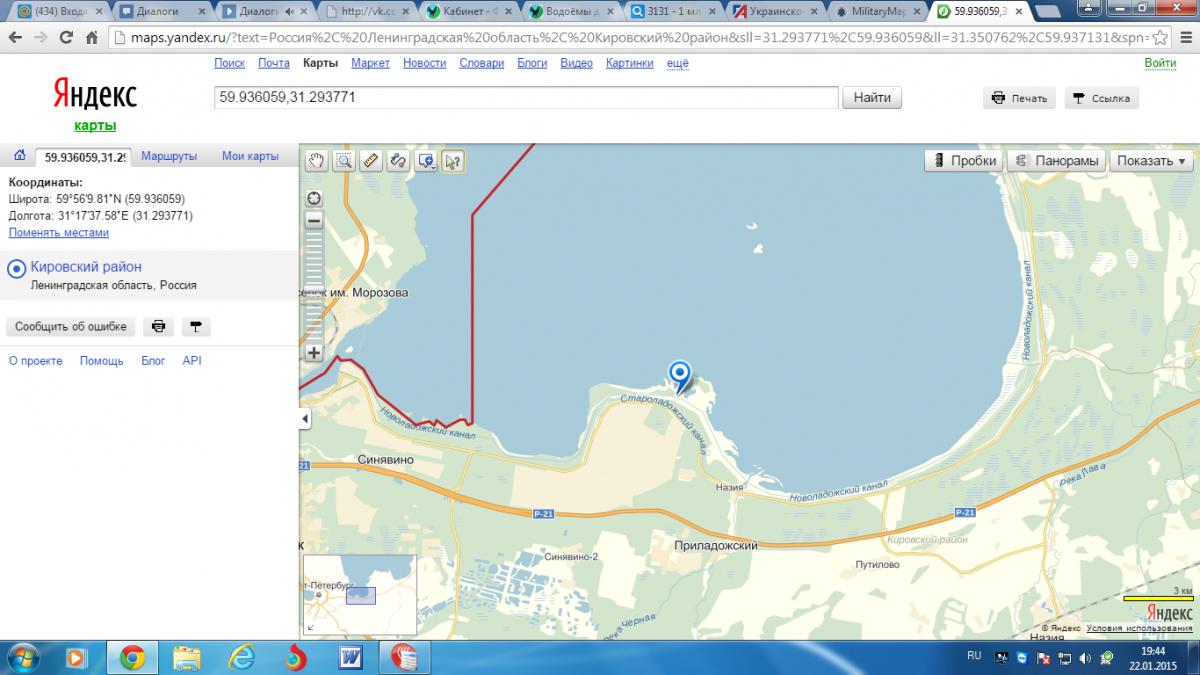Collapse the overview mini-map using its corner arrow
The width and height of the screenshot is (1200, 675).
(309, 628)
